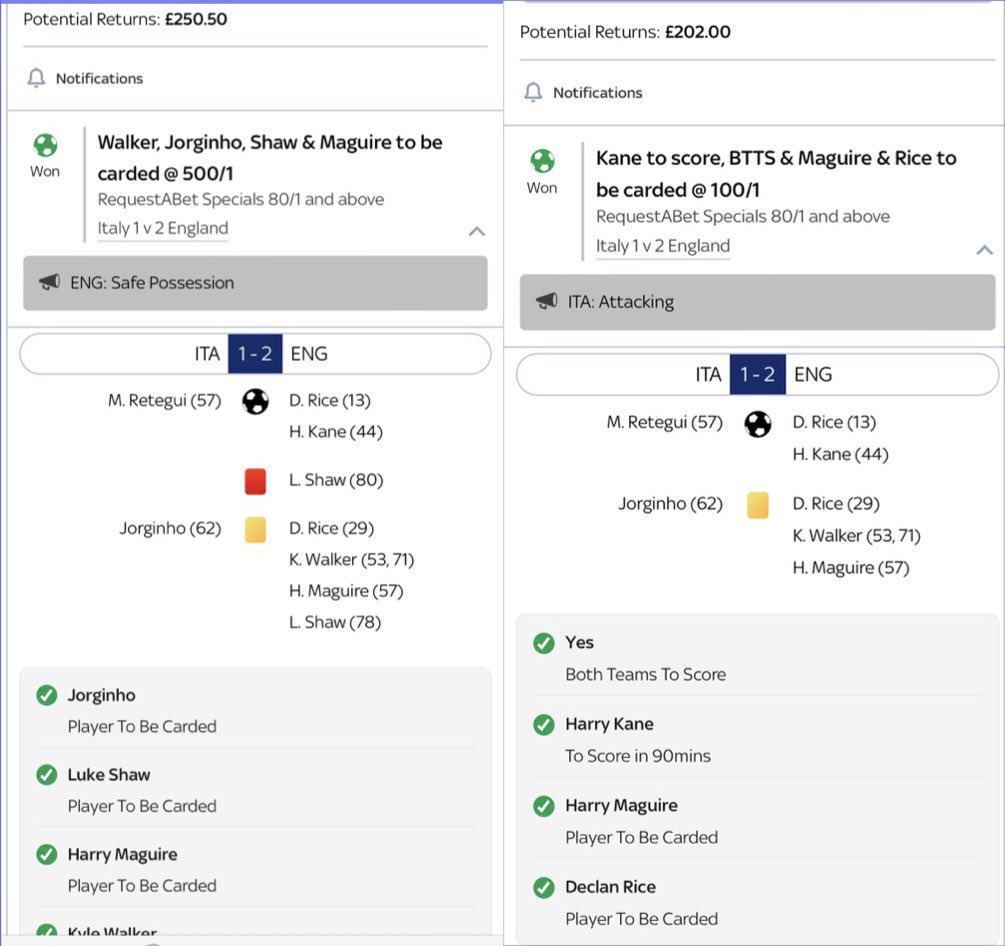Screen dimensions: 1005x946
Task: Select the ITA 1-2 ENG score pill on right
Action: [758, 374]
